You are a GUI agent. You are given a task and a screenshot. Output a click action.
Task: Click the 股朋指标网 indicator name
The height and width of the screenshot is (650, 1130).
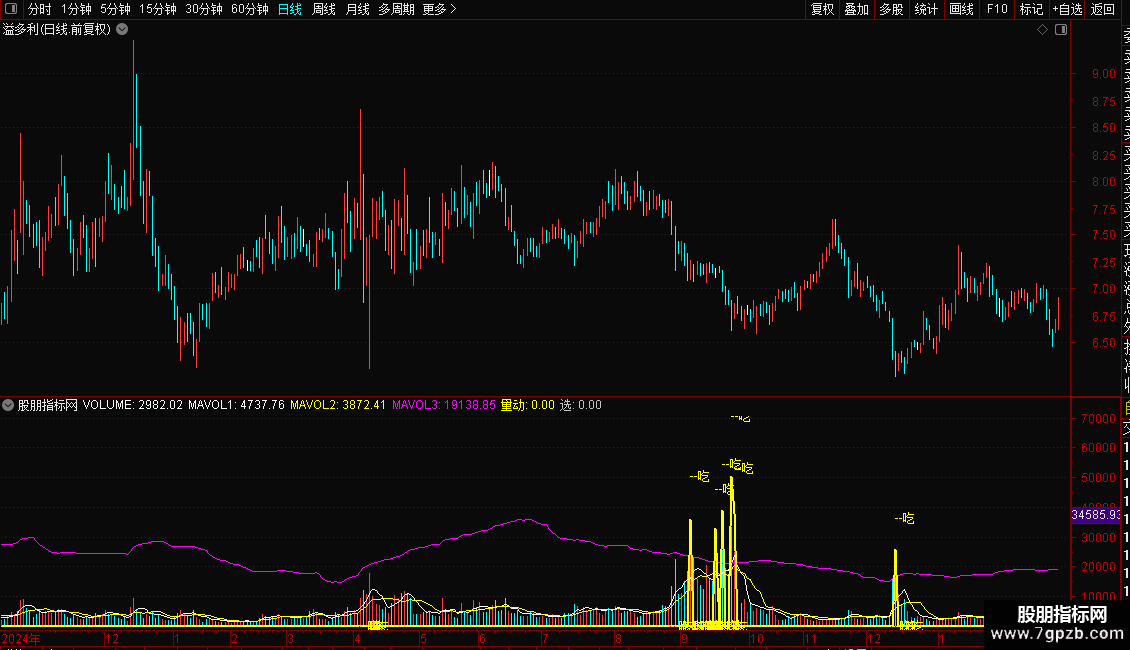coord(48,405)
